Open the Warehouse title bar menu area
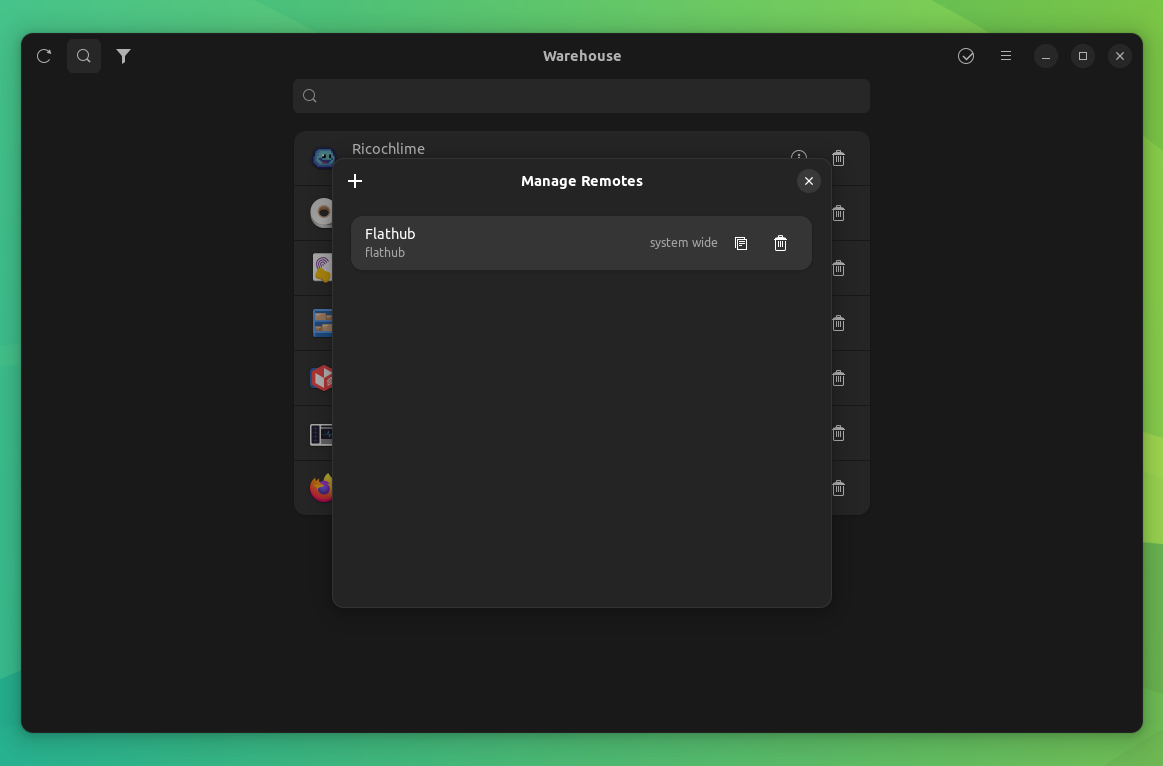 pyautogui.click(x=582, y=56)
